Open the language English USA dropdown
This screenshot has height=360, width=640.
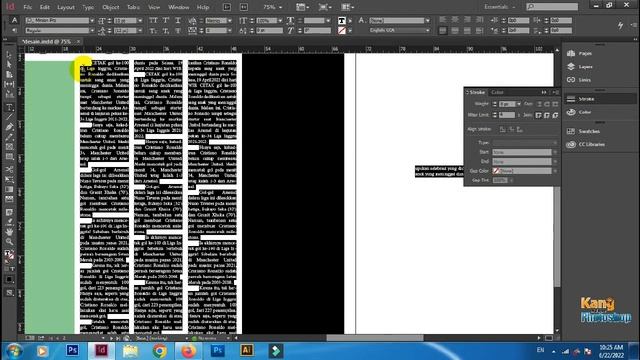click(427, 31)
